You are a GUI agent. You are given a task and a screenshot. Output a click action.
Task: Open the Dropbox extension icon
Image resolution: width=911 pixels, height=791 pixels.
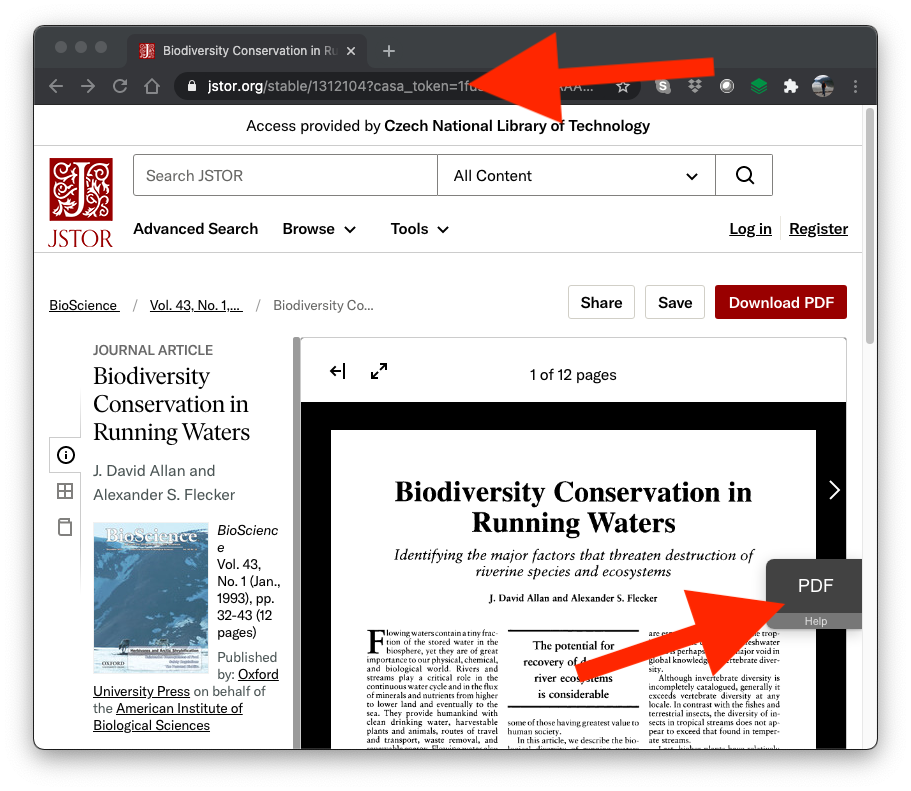click(695, 87)
